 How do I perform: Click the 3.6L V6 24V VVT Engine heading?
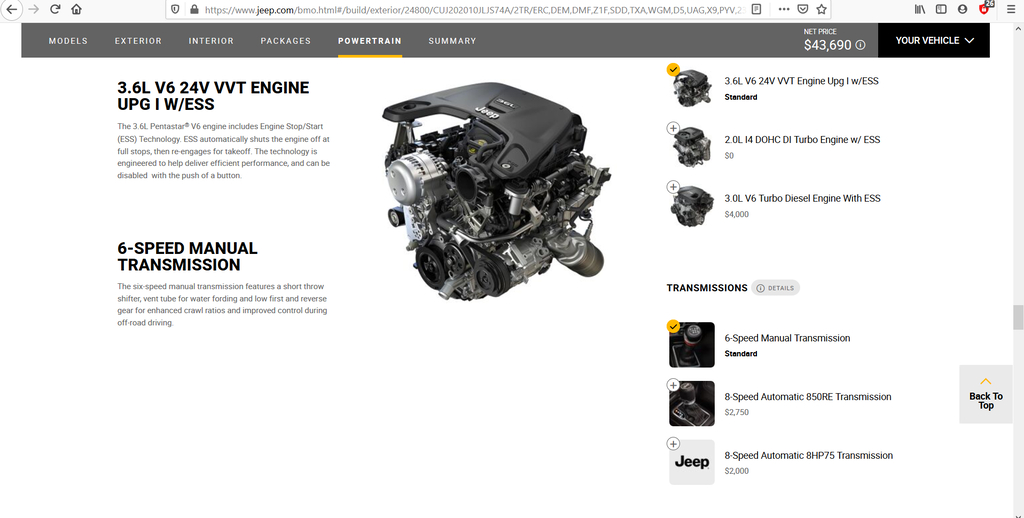[213, 96]
